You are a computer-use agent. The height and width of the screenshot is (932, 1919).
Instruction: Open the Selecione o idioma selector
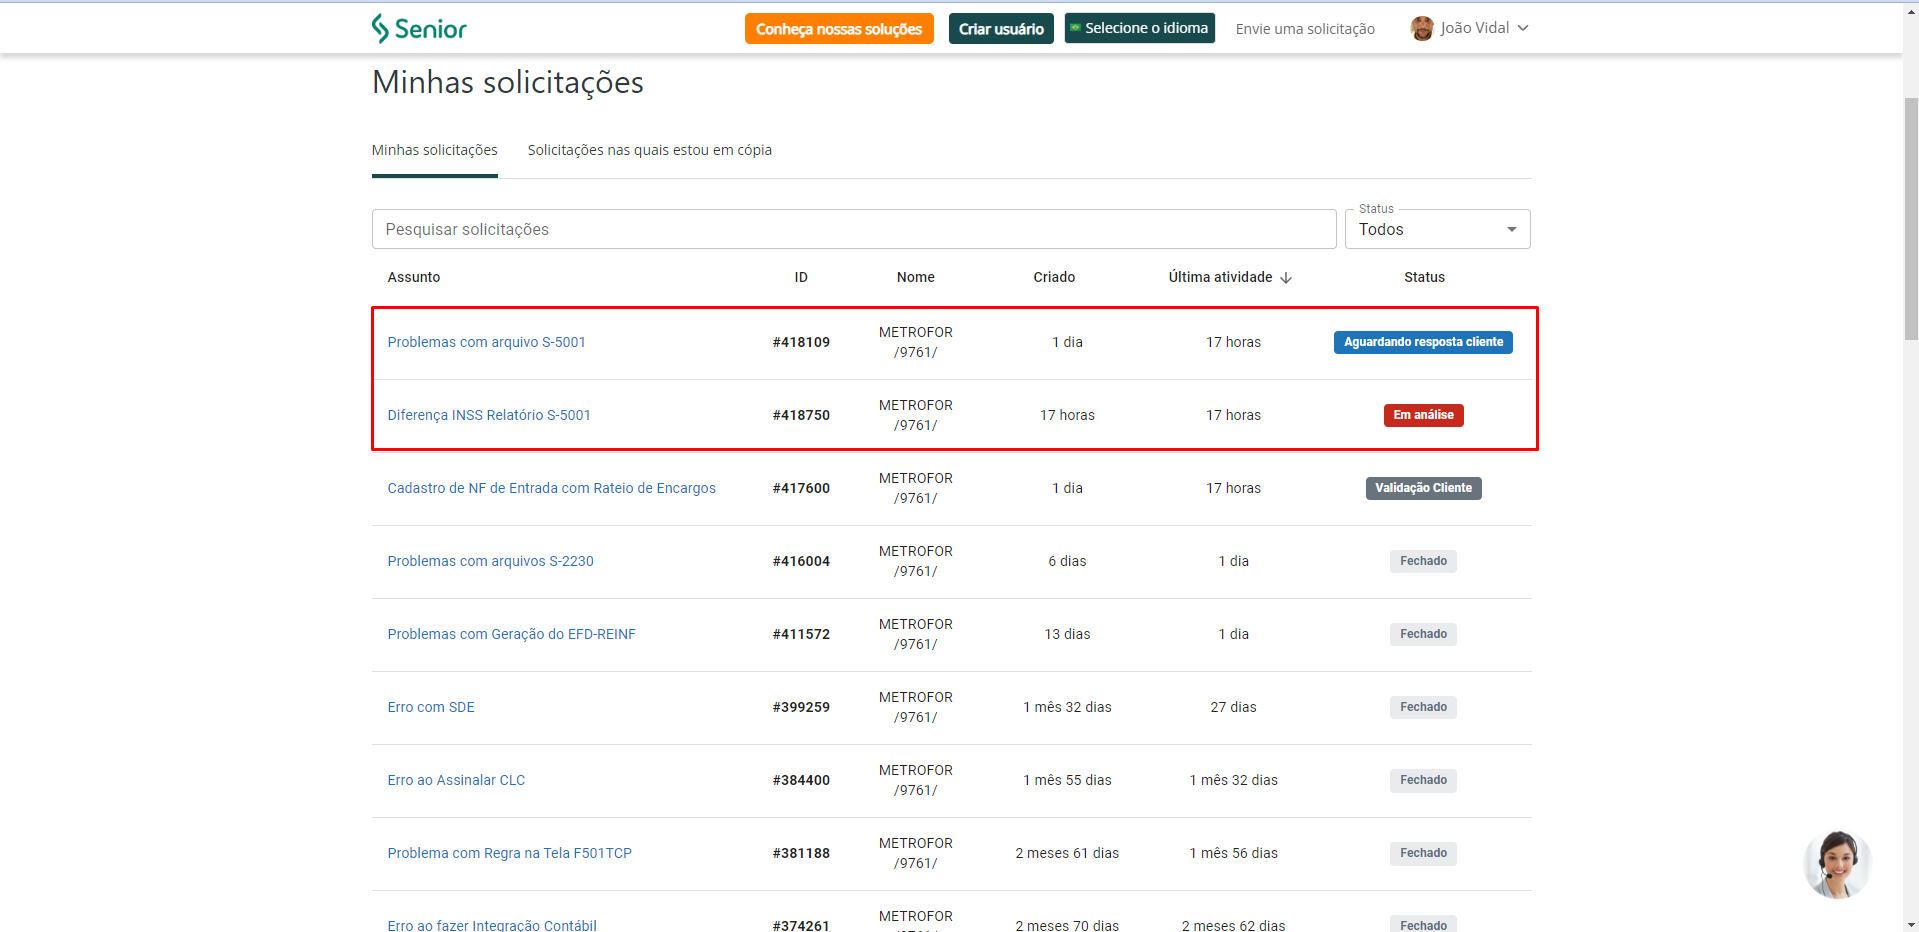coord(1139,28)
